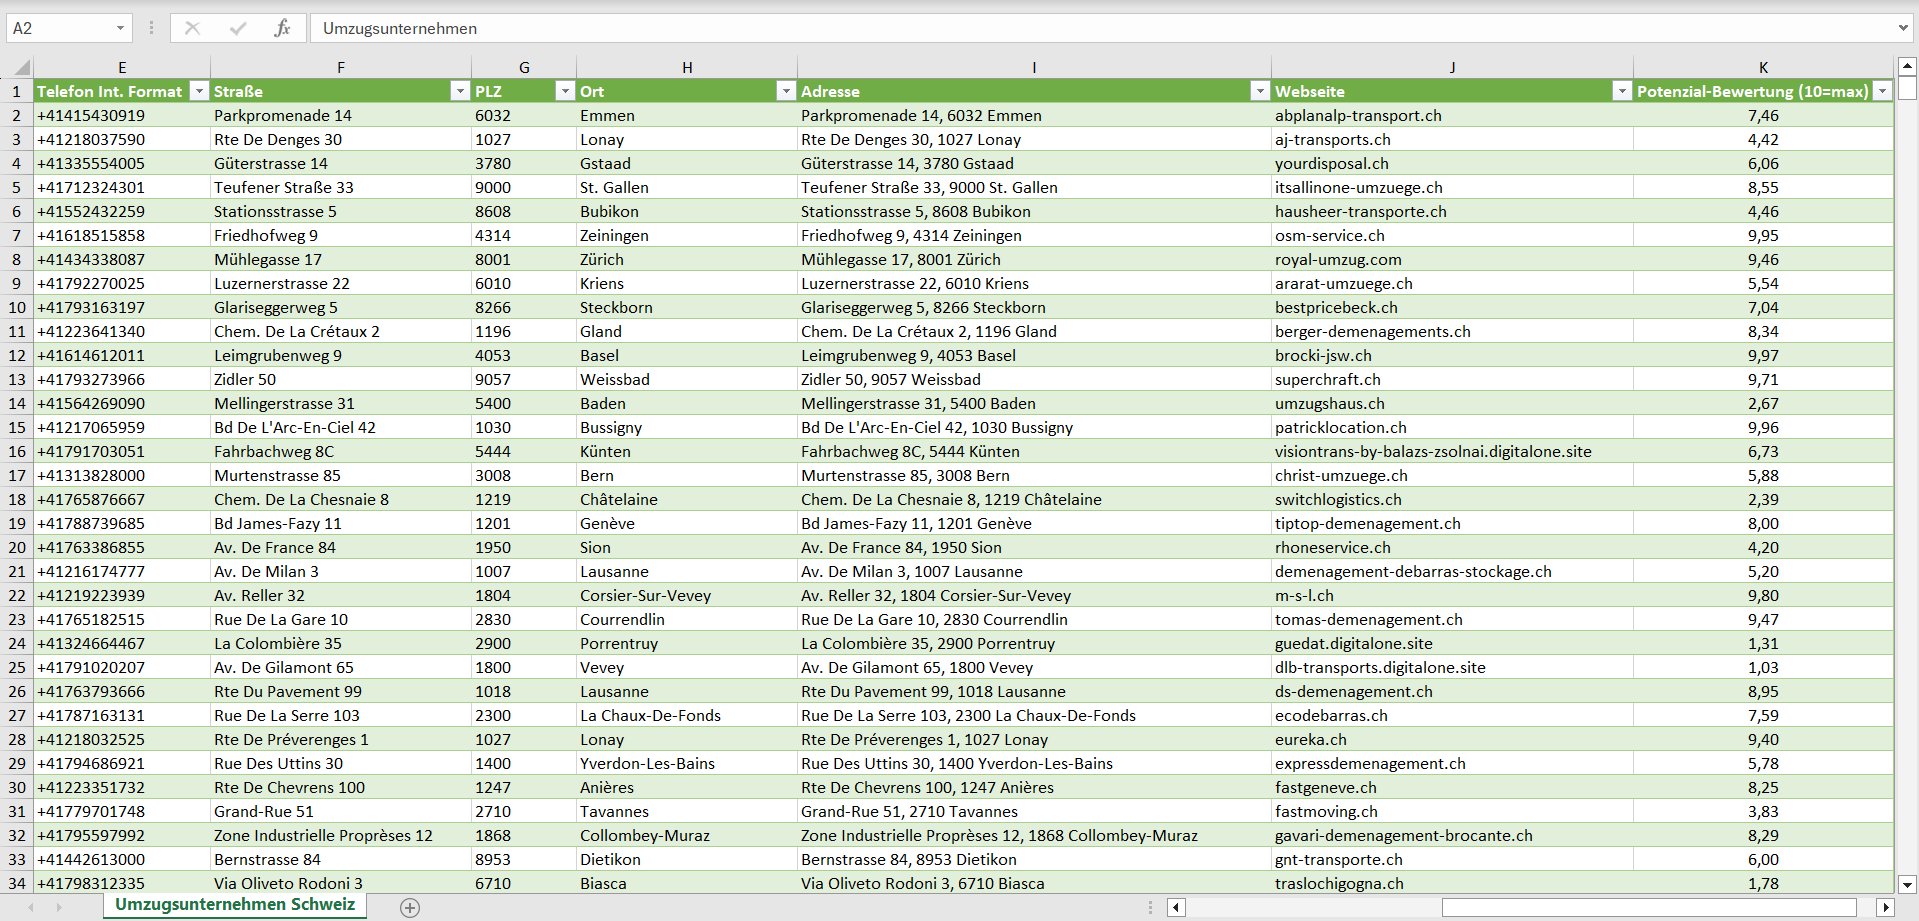Click cell Zone Industrielle Proprèses 12
The image size is (1919, 921).
pyautogui.click(x=341, y=835)
